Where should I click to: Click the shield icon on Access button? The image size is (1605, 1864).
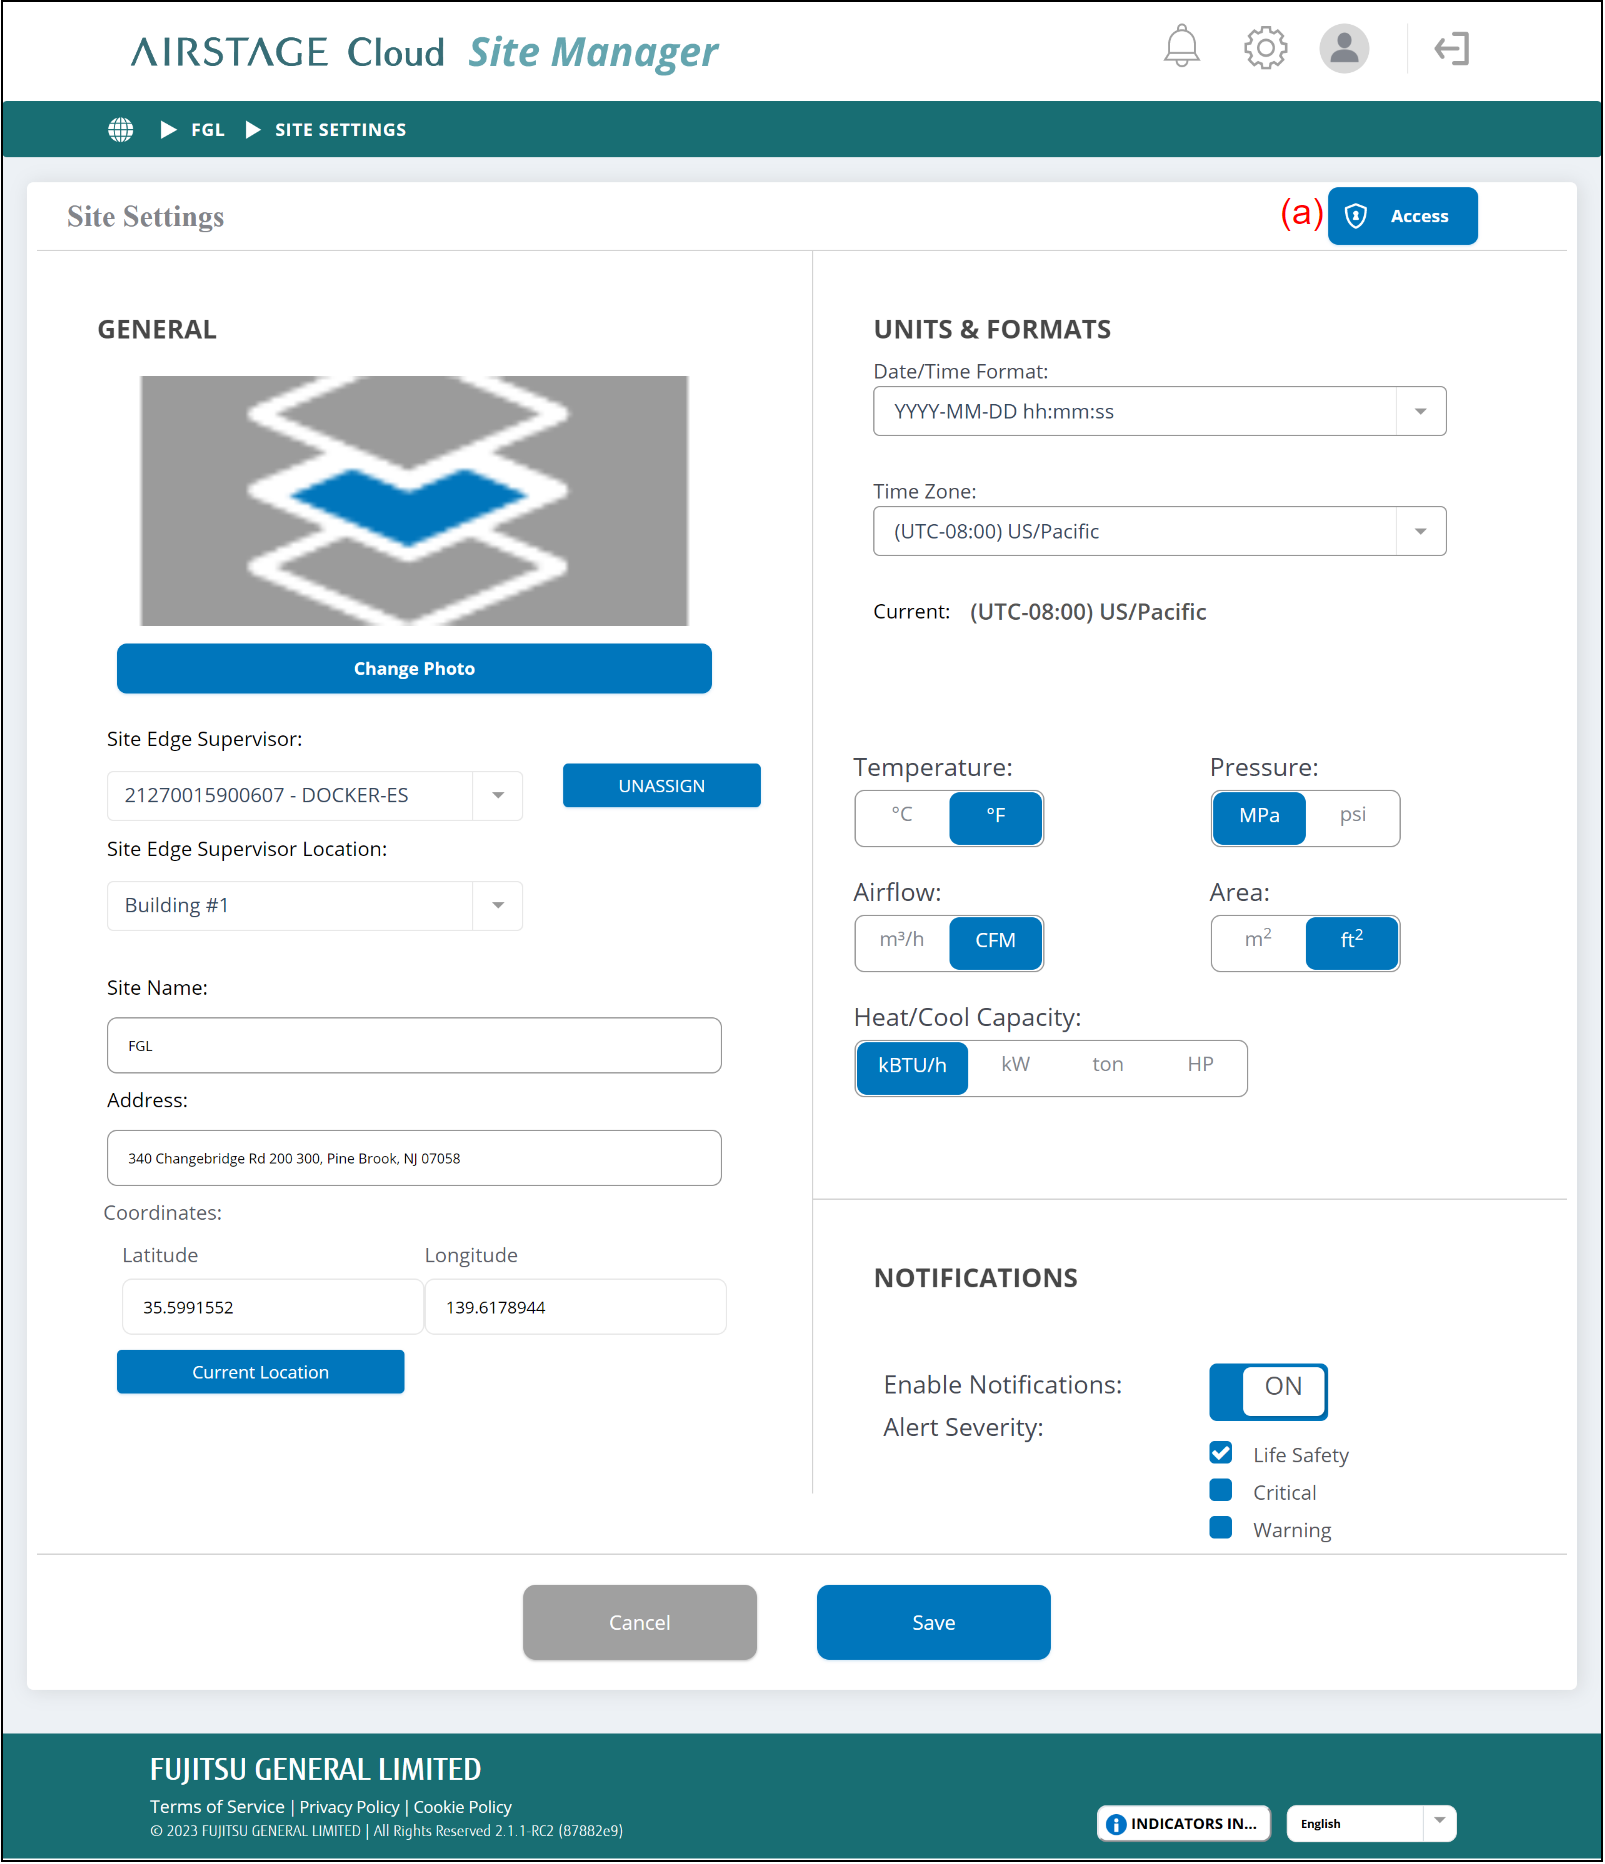(x=1356, y=216)
